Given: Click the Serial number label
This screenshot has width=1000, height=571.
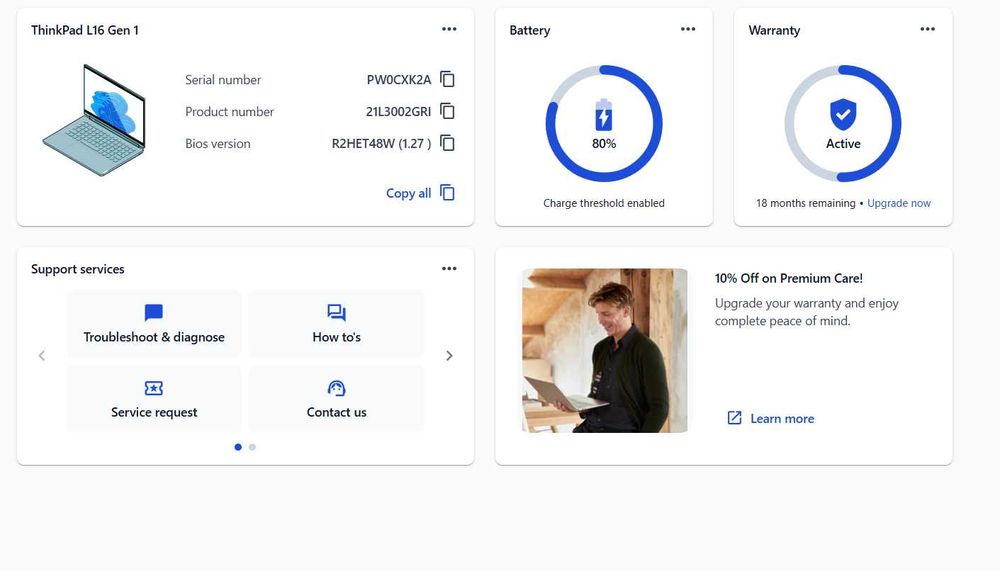Looking at the screenshot, I should 223,80.
